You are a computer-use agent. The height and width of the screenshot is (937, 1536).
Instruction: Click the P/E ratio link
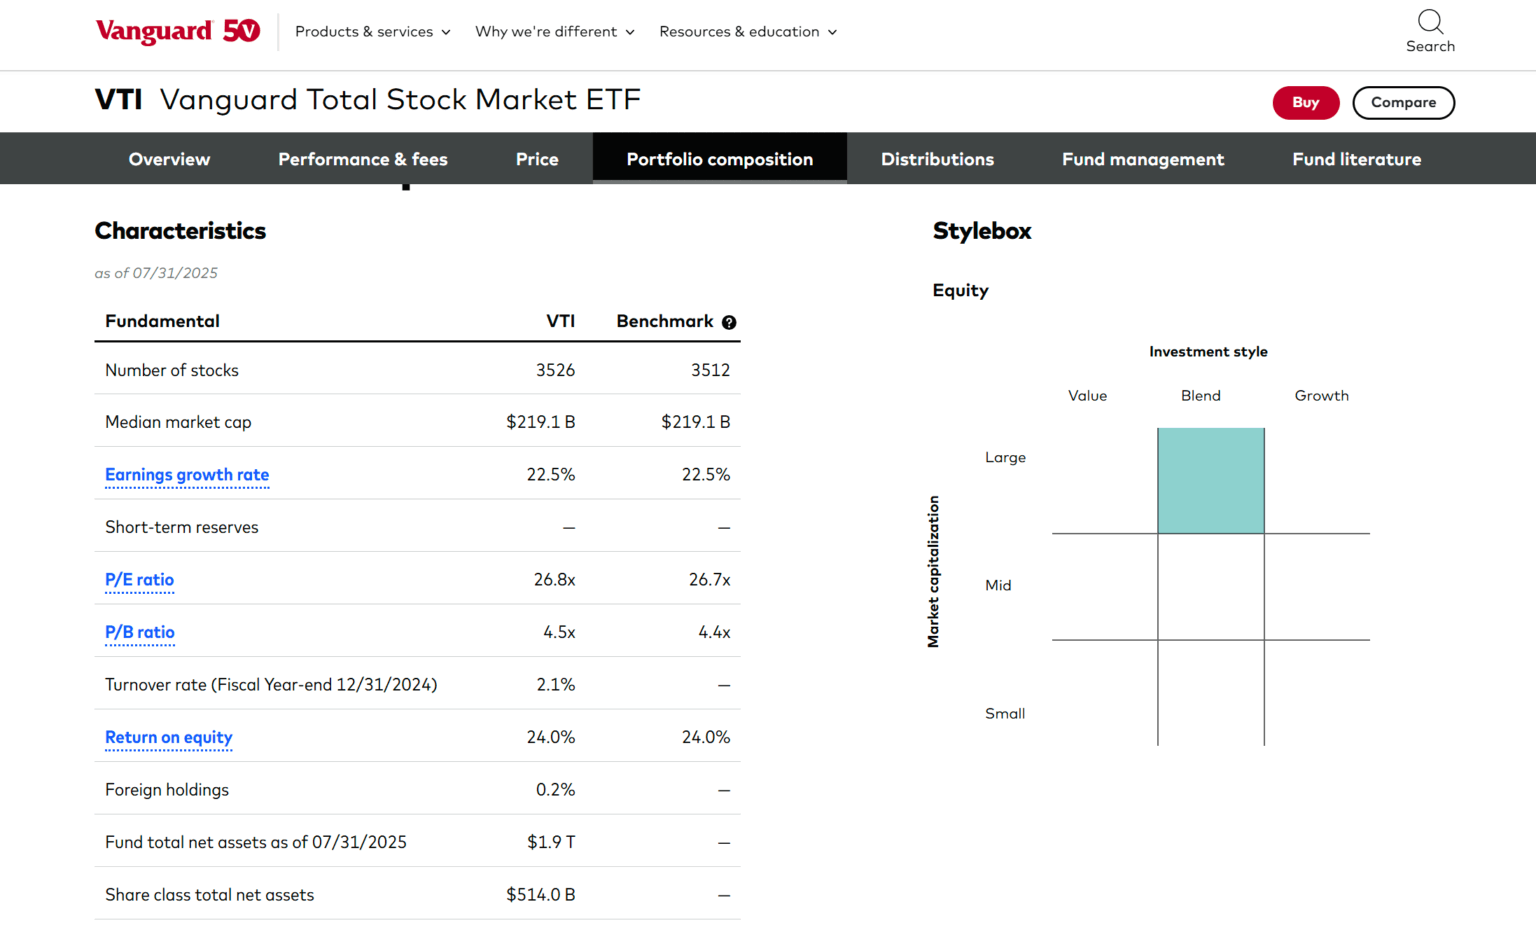point(139,580)
